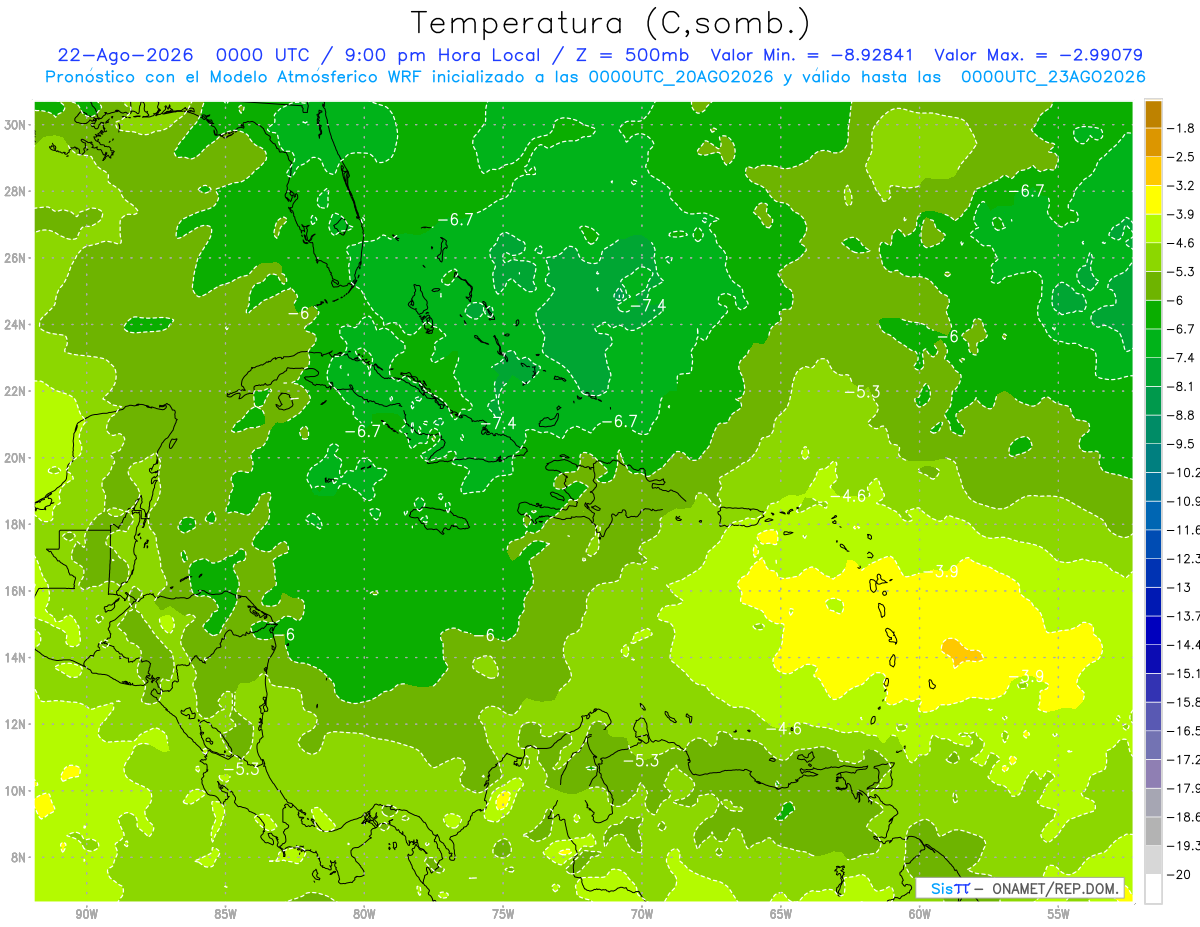Click the "Valor Max. = -2.99079" readout
Image resolution: width=1200 pixels, height=927 pixels.
point(1039,55)
